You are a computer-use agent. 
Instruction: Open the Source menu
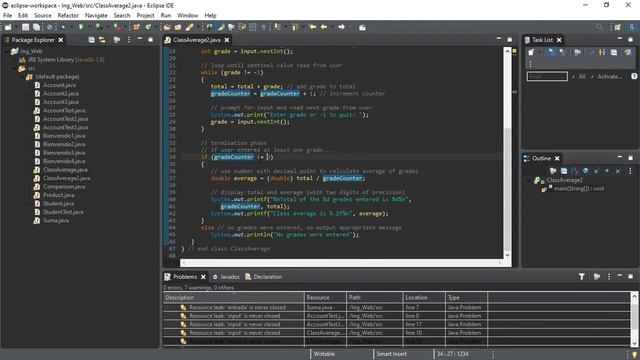click(43, 16)
